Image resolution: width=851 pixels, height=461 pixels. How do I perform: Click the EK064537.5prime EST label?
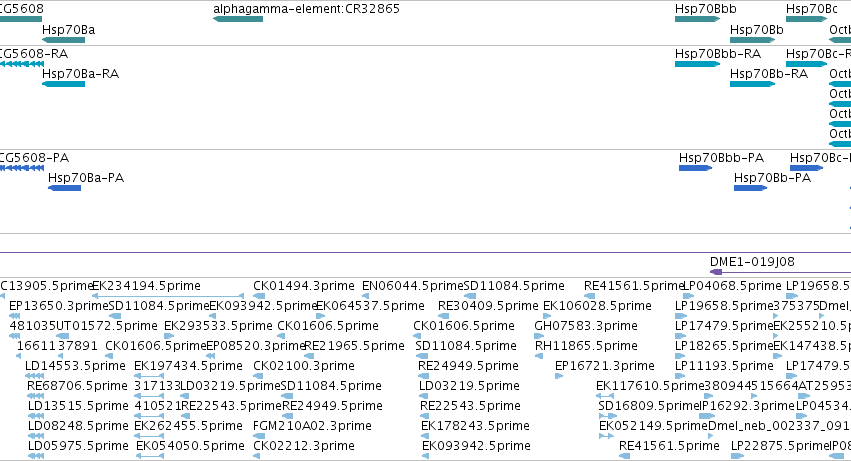pos(370,306)
